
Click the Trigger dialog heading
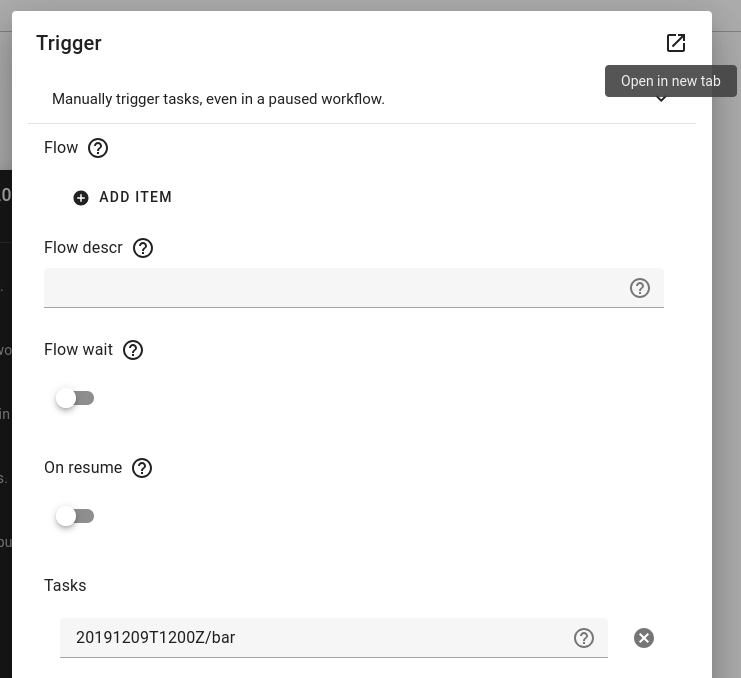tap(69, 43)
